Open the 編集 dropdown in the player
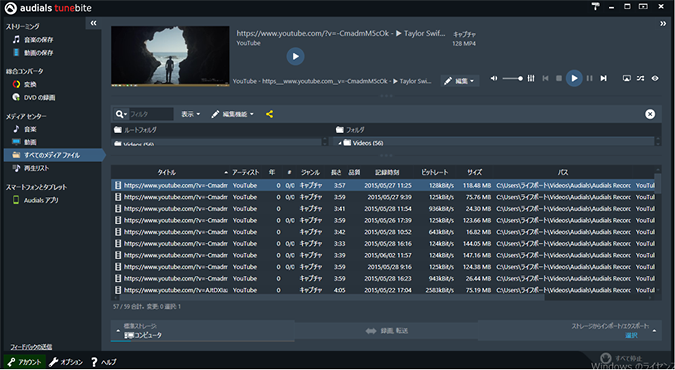The image size is (675, 370). 459,81
